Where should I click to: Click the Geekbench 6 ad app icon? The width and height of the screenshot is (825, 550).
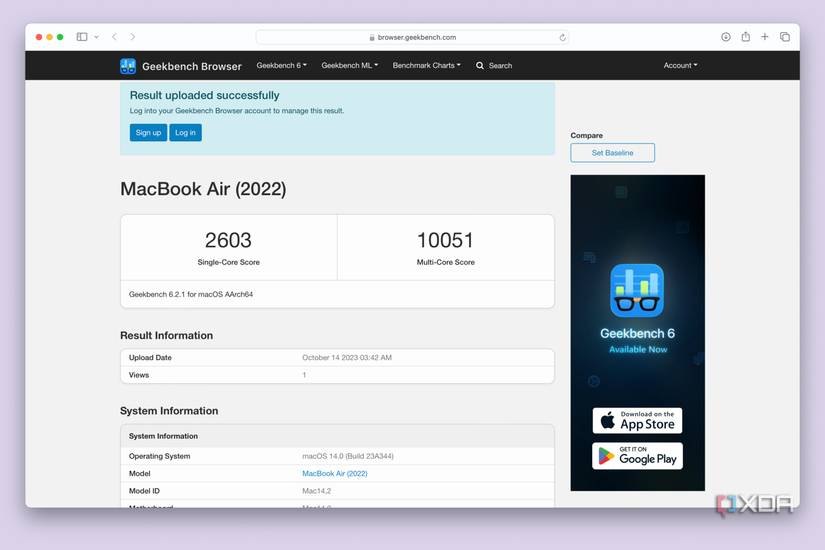point(637,291)
